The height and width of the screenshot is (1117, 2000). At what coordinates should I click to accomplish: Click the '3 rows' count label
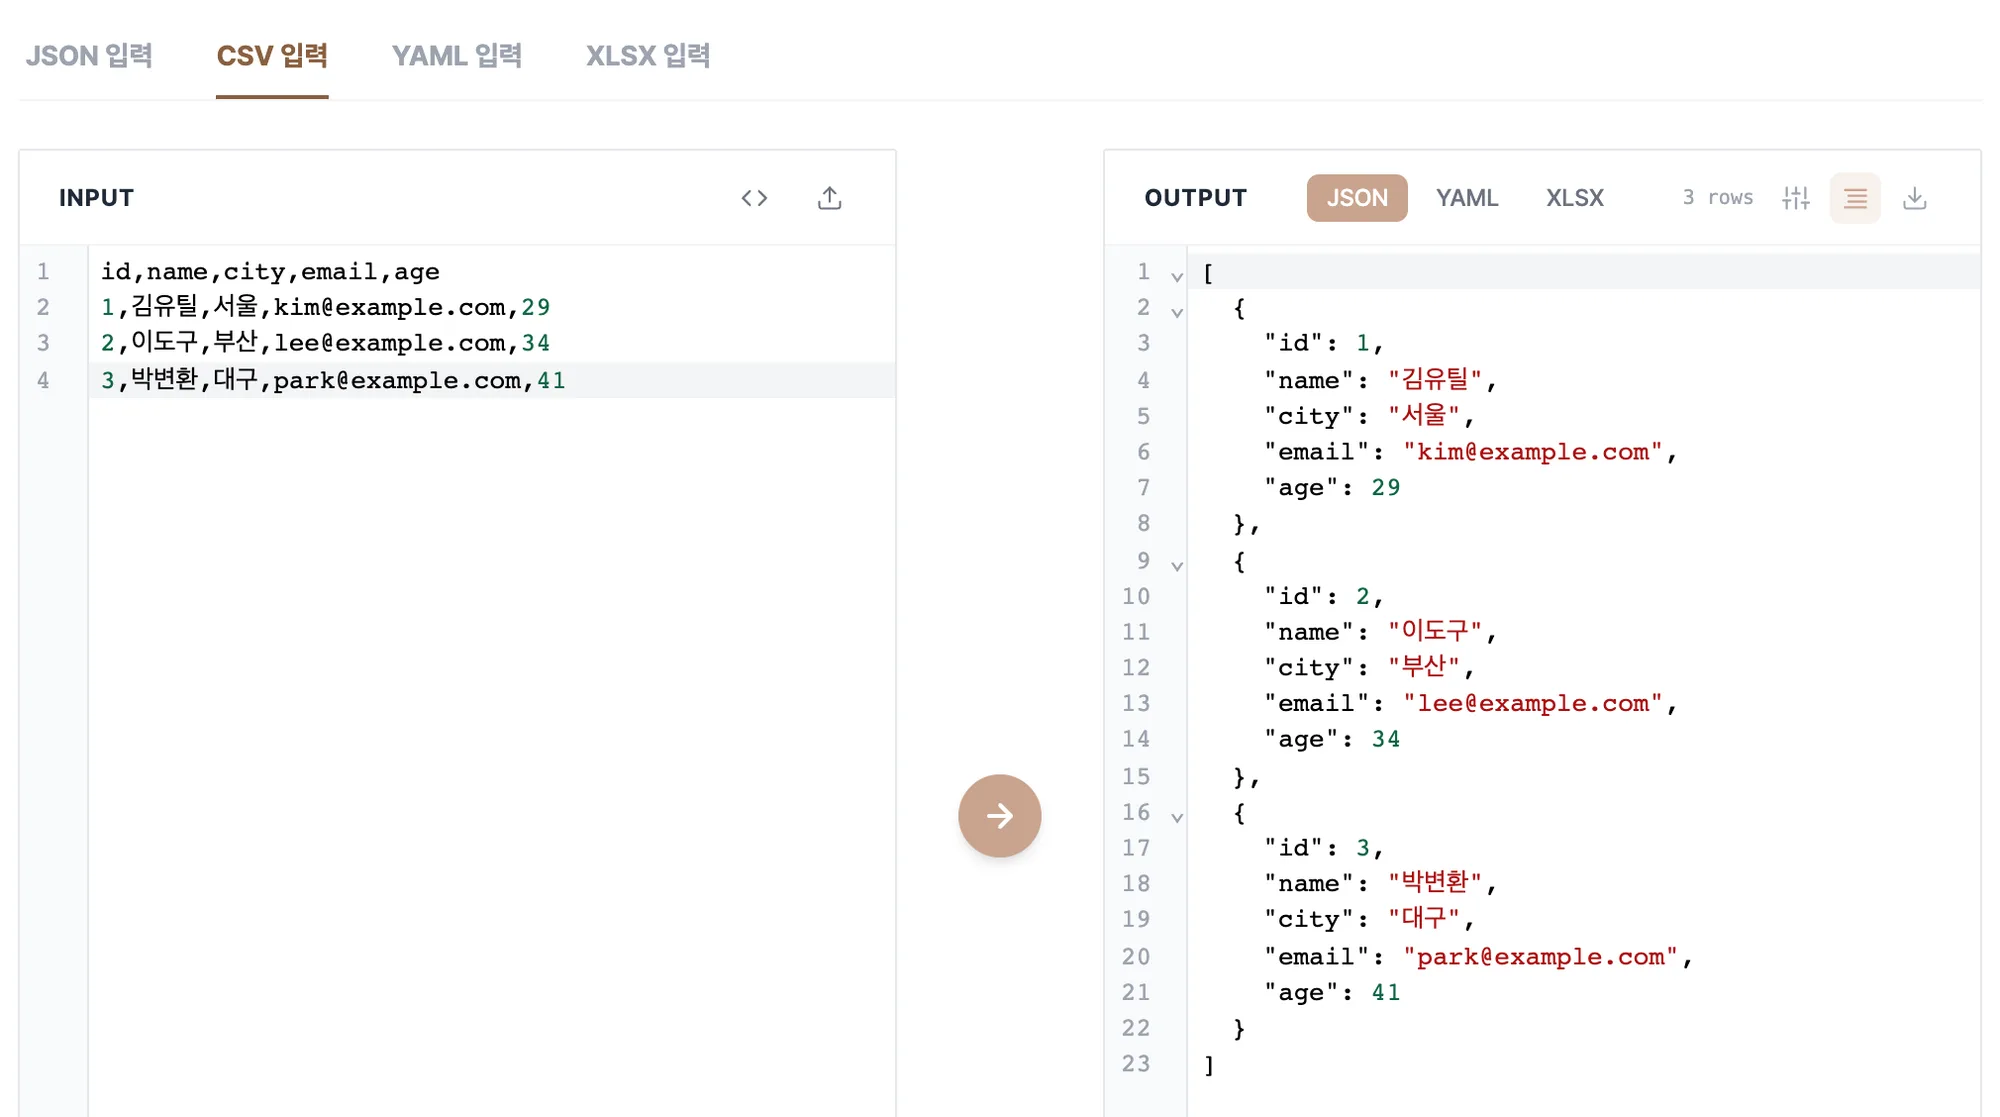point(1718,198)
